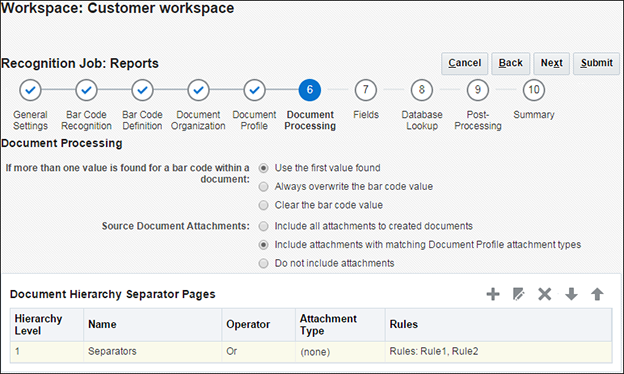
Task: Go to step 2 Bar Code Recognition checkmark
Action: pyautogui.click(x=86, y=90)
